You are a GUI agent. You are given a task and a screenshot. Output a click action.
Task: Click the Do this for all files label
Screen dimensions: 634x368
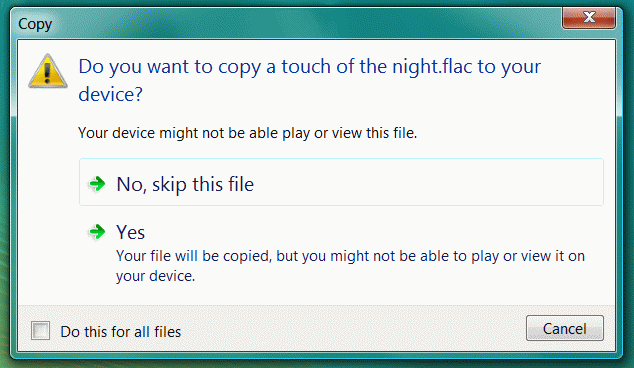click(120, 332)
